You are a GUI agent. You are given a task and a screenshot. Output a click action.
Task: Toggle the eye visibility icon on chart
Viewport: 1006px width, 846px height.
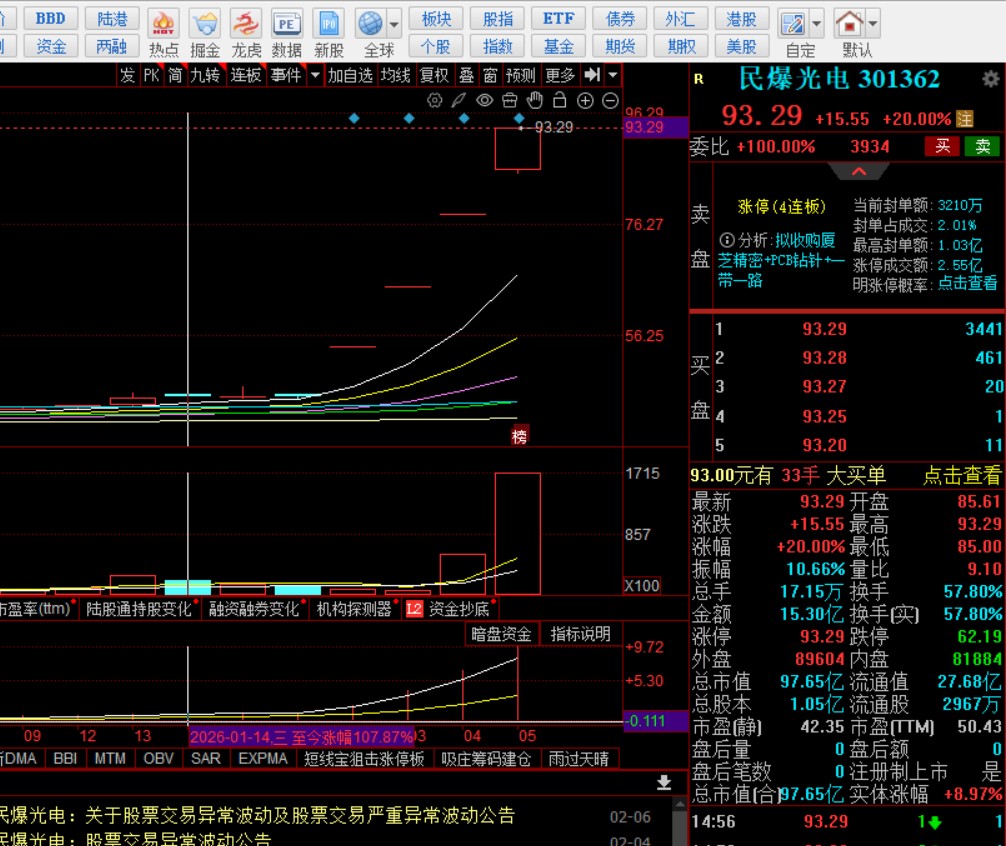[x=484, y=100]
